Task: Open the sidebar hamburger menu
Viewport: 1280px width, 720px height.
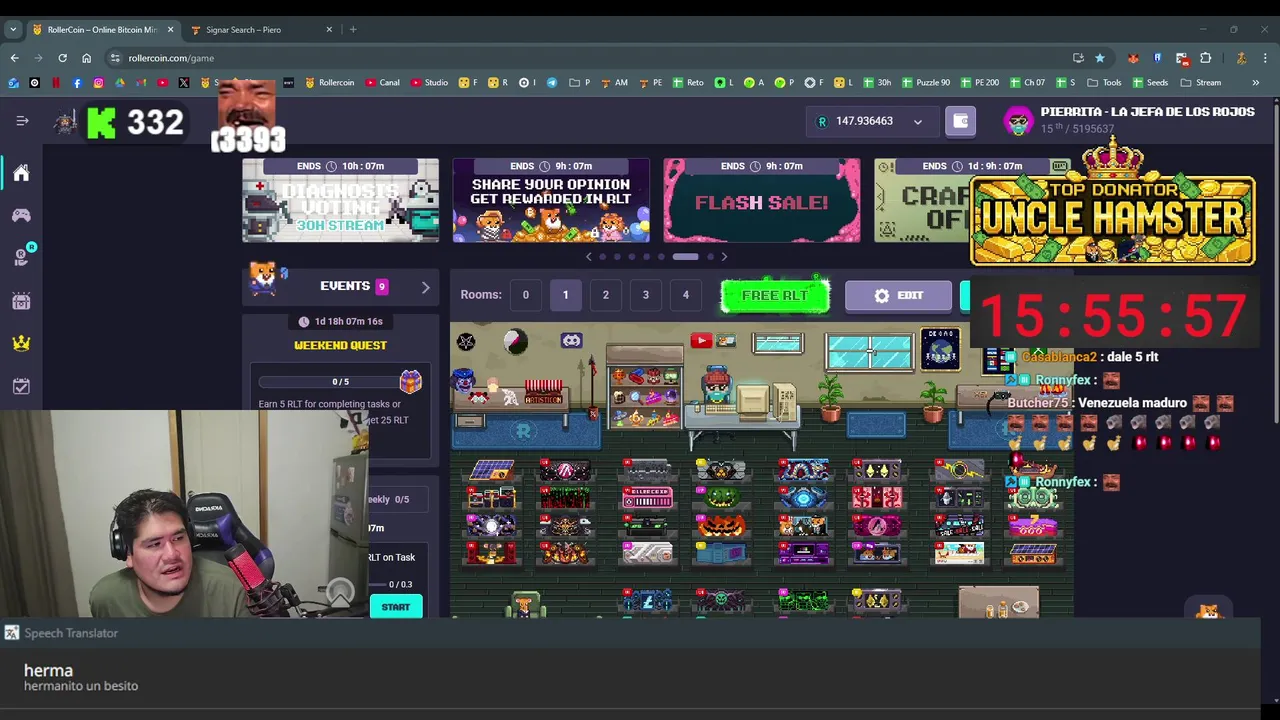Action: point(22,121)
